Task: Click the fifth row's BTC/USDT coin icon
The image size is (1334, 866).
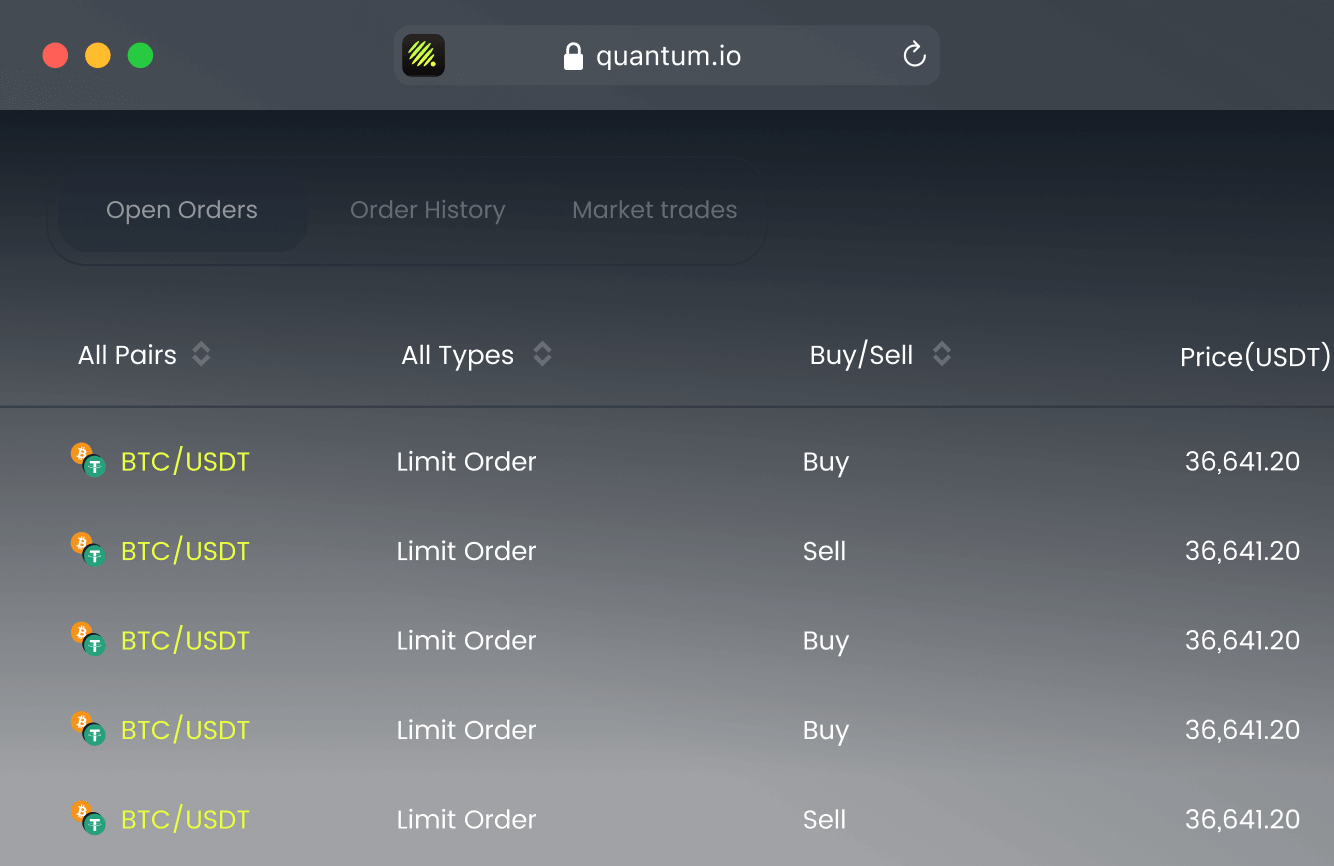Action: coord(88,818)
